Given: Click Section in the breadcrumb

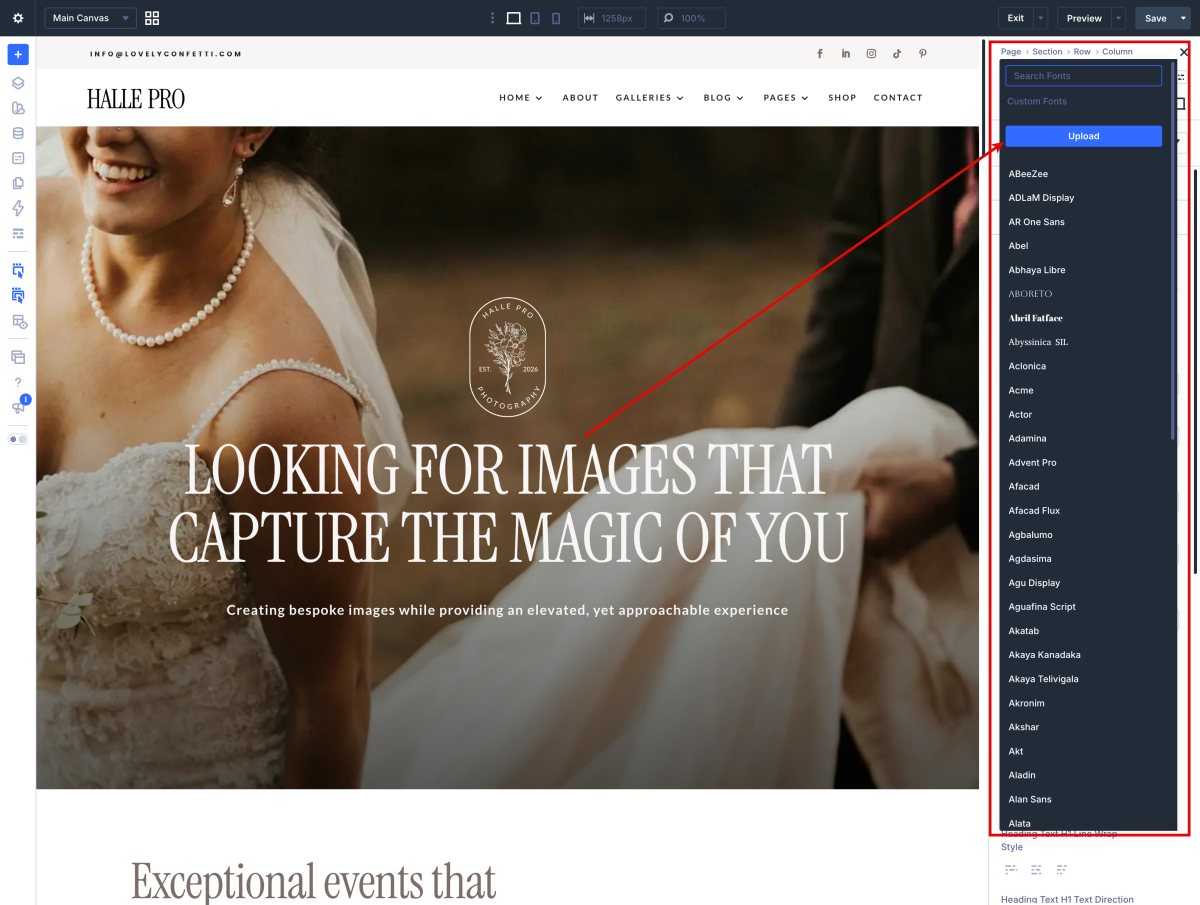Looking at the screenshot, I should click(1047, 52).
